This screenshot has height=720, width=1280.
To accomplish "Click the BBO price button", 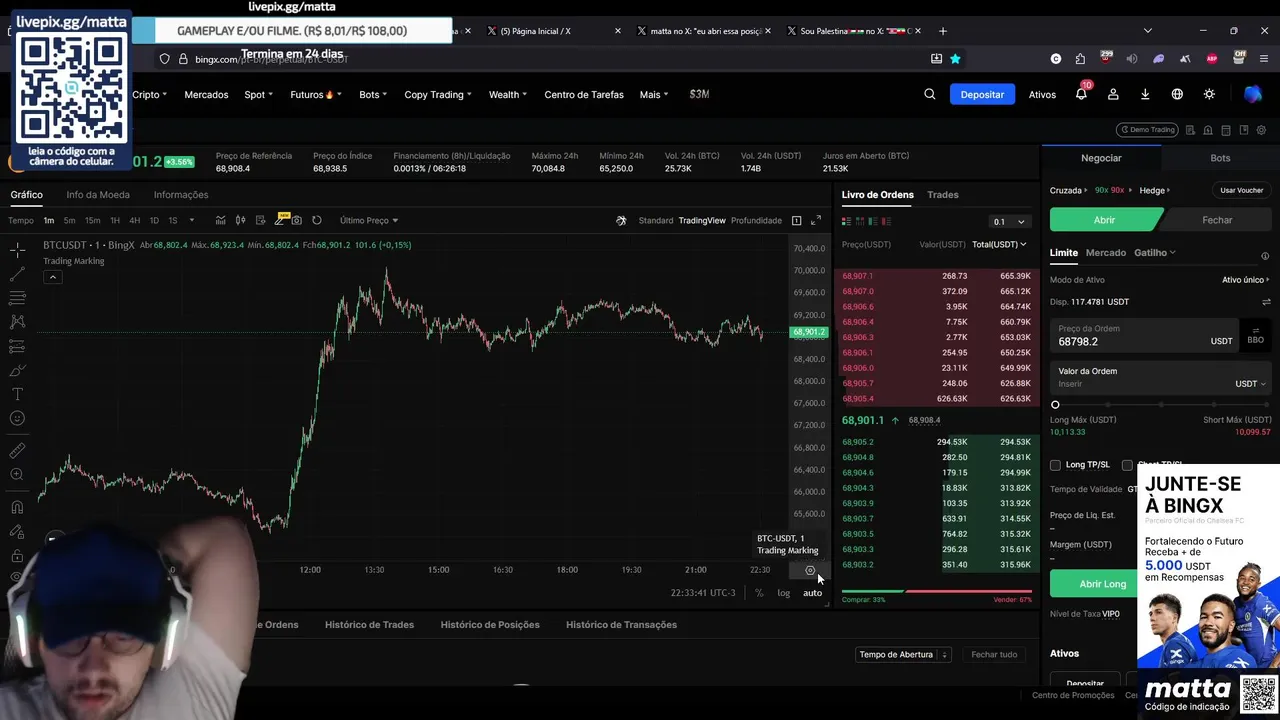I will tap(1255, 336).
